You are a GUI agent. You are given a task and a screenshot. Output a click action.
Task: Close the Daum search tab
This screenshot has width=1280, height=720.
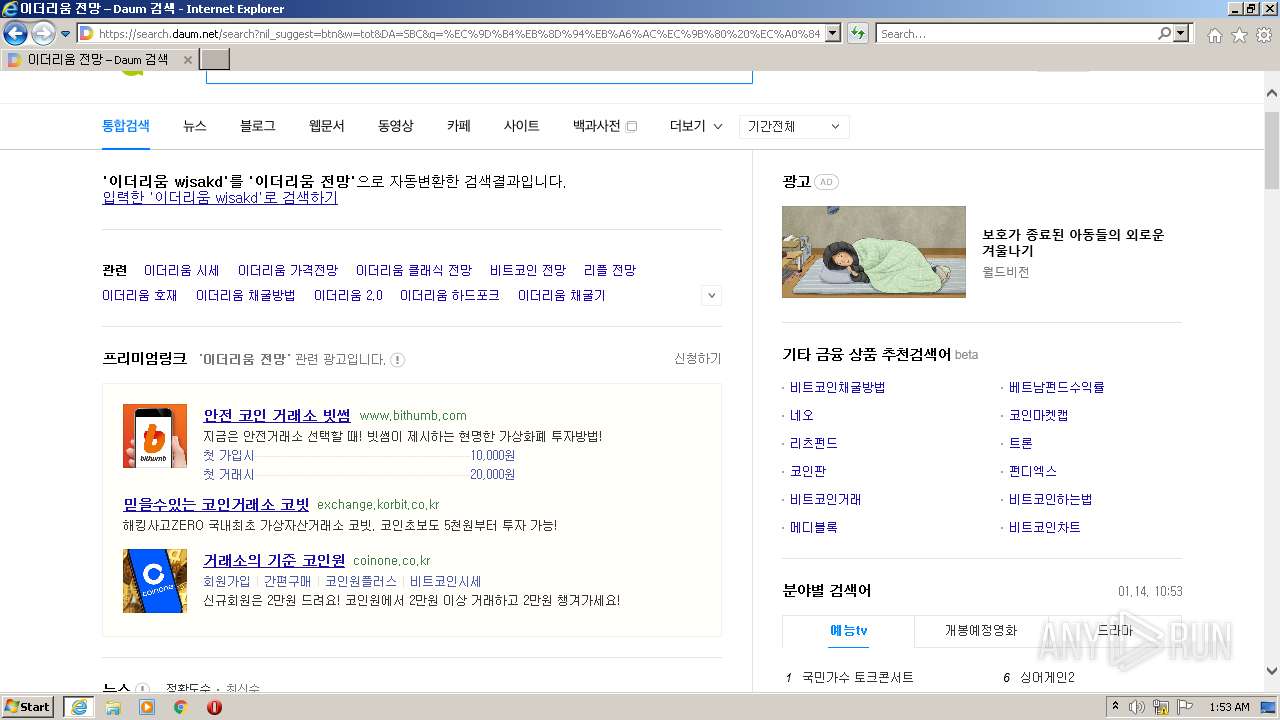[187, 60]
